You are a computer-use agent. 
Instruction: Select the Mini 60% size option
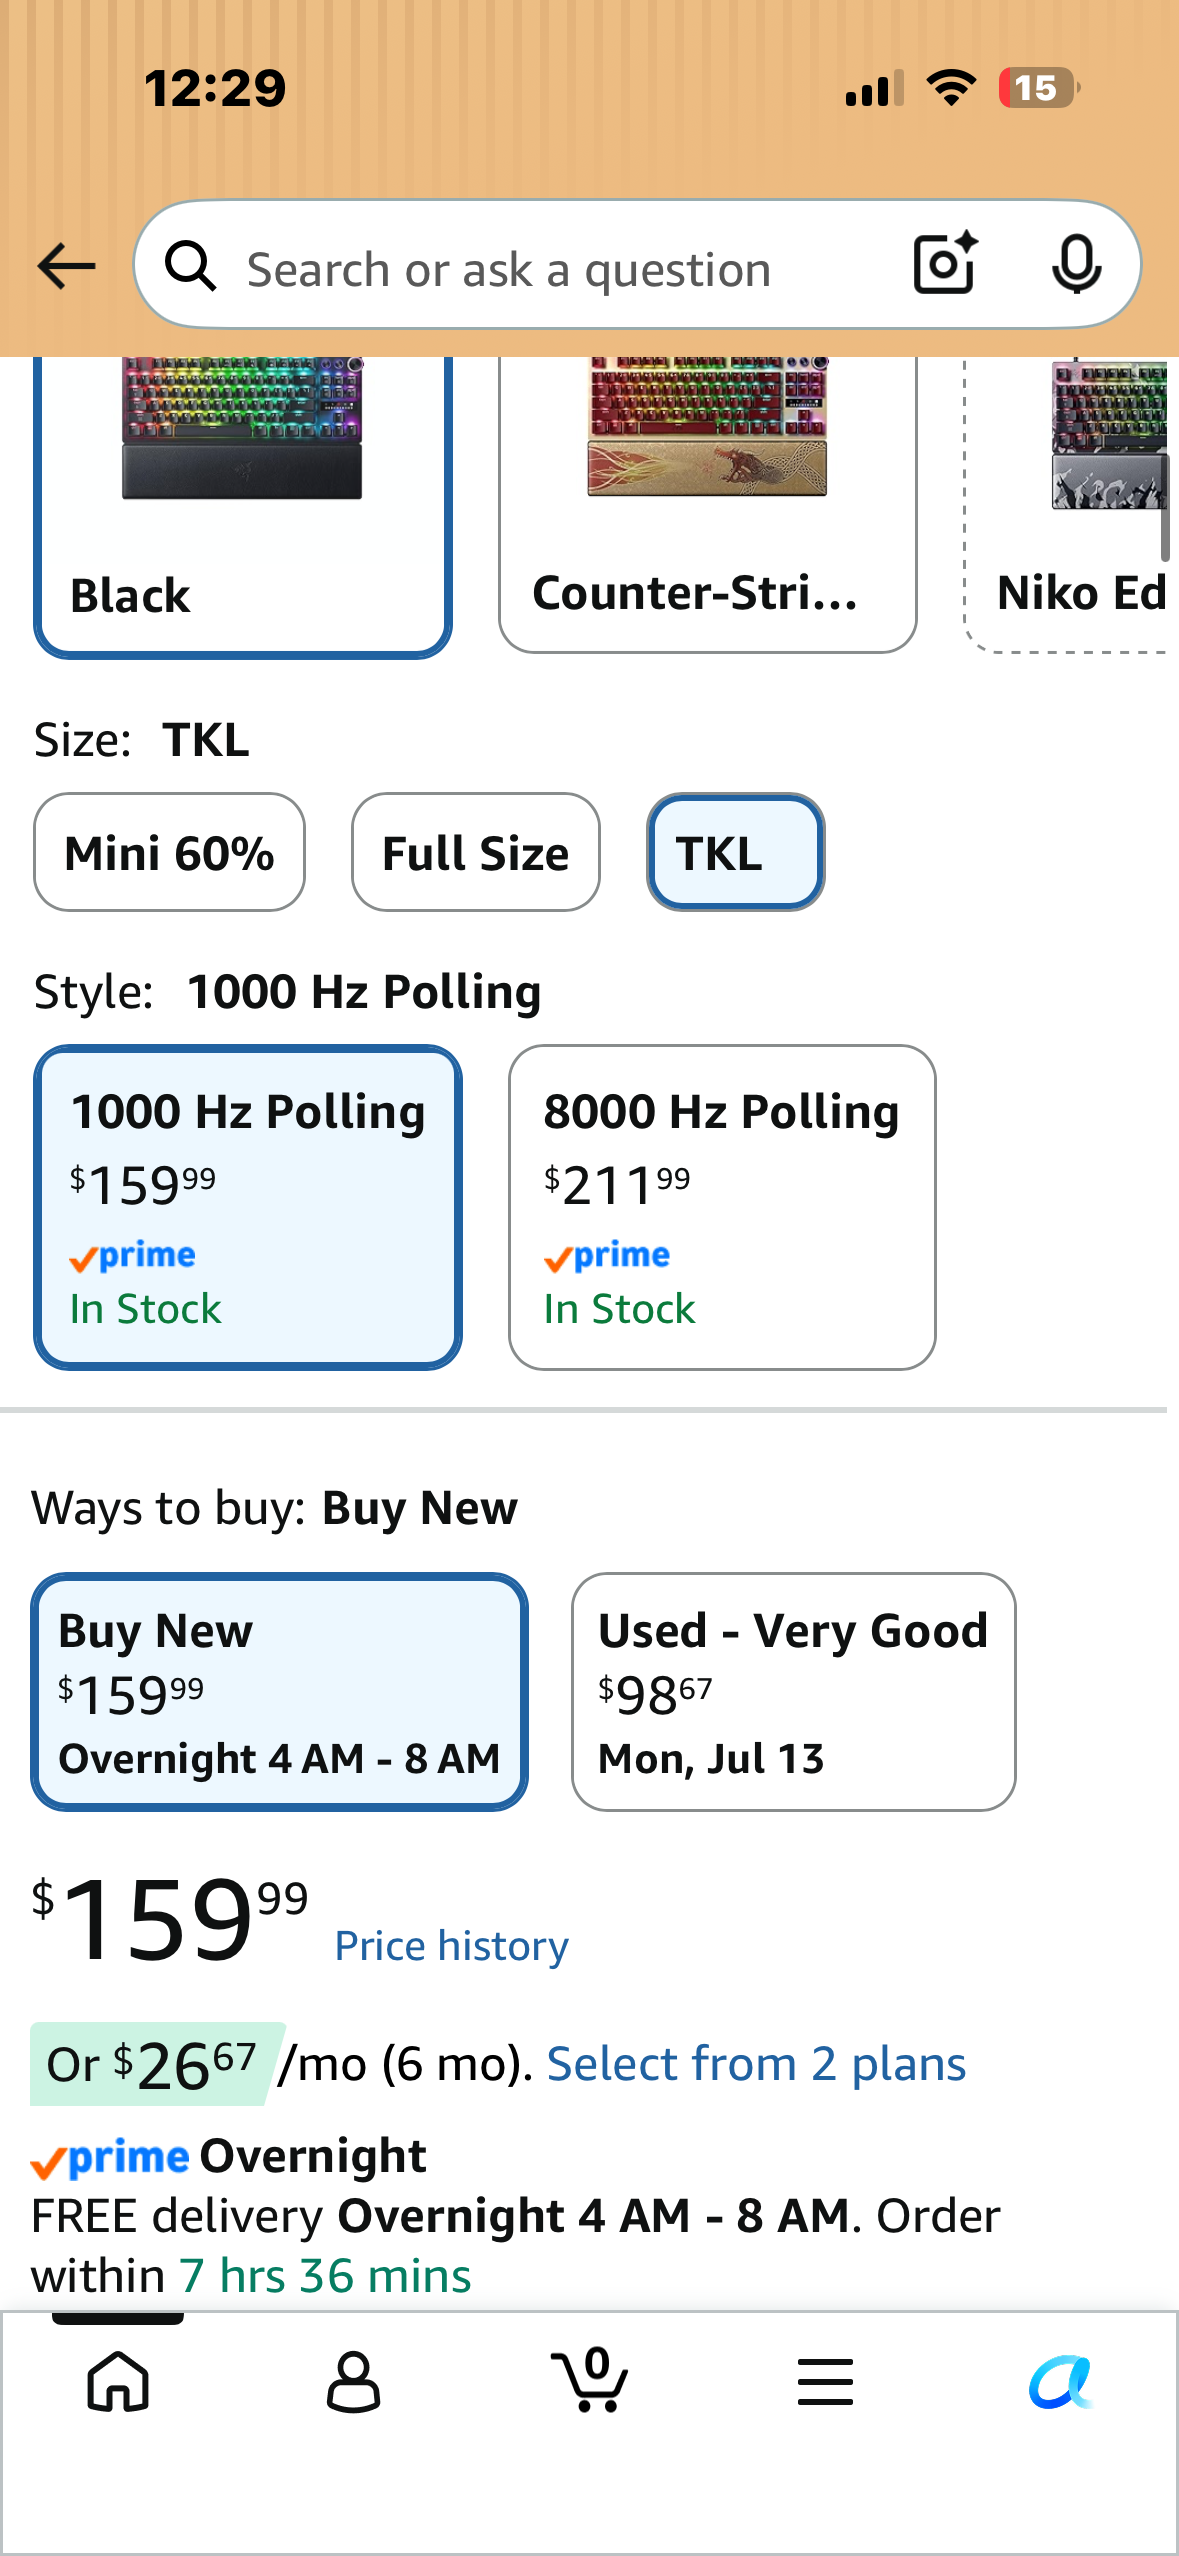[169, 852]
